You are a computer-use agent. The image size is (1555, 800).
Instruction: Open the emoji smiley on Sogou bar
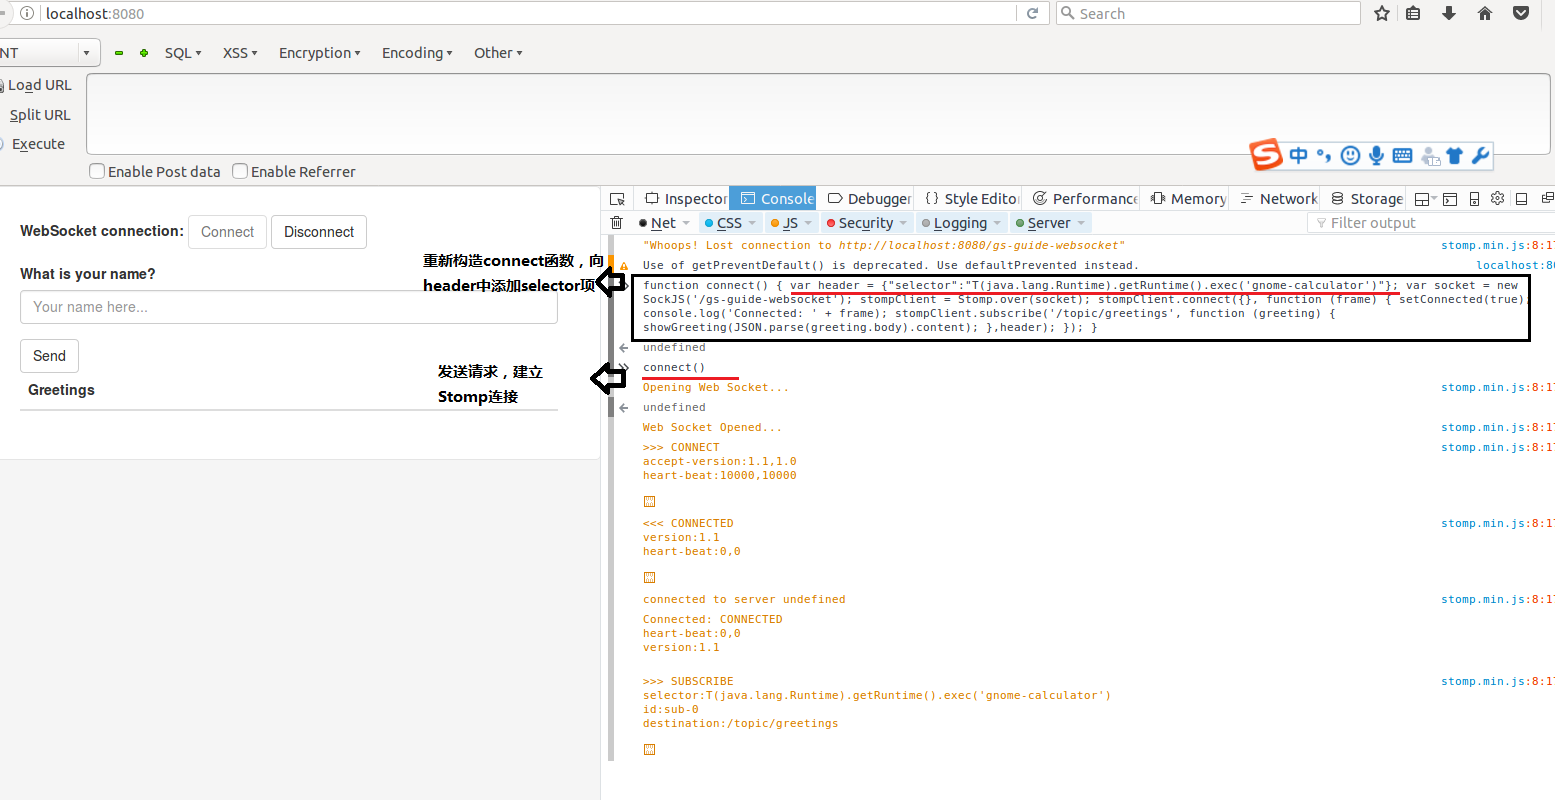1350,155
